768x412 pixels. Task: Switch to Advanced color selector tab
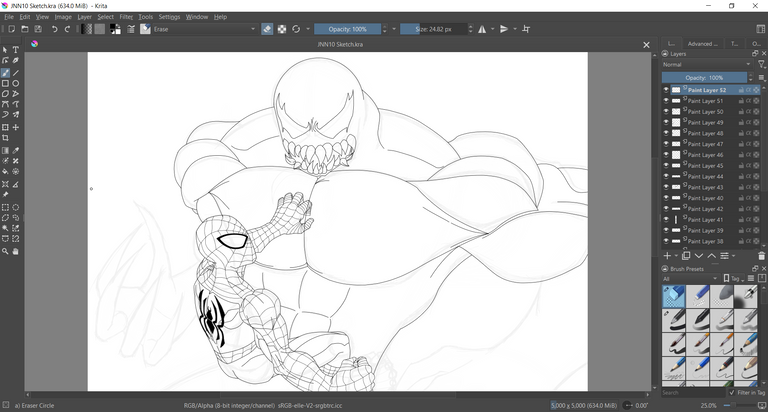(702, 44)
